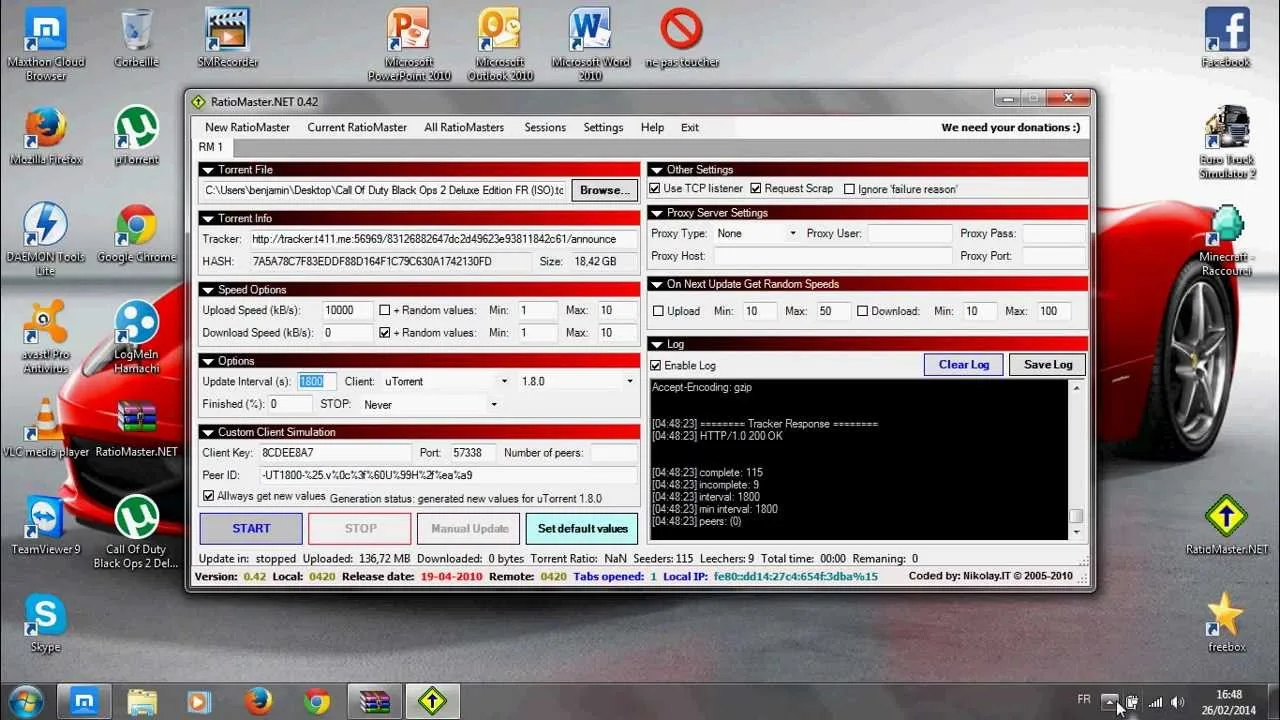Tick the random Download speeds checkbox
Screen dimensions: 1280x720
pyautogui.click(x=862, y=311)
